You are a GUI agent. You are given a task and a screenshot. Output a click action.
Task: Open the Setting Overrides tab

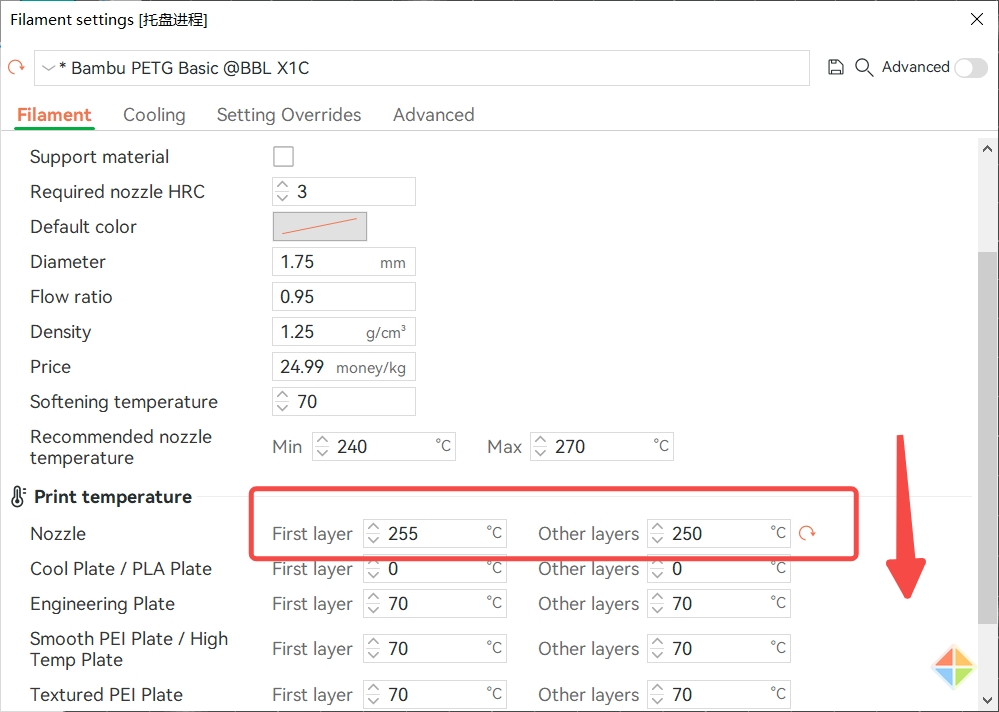289,115
